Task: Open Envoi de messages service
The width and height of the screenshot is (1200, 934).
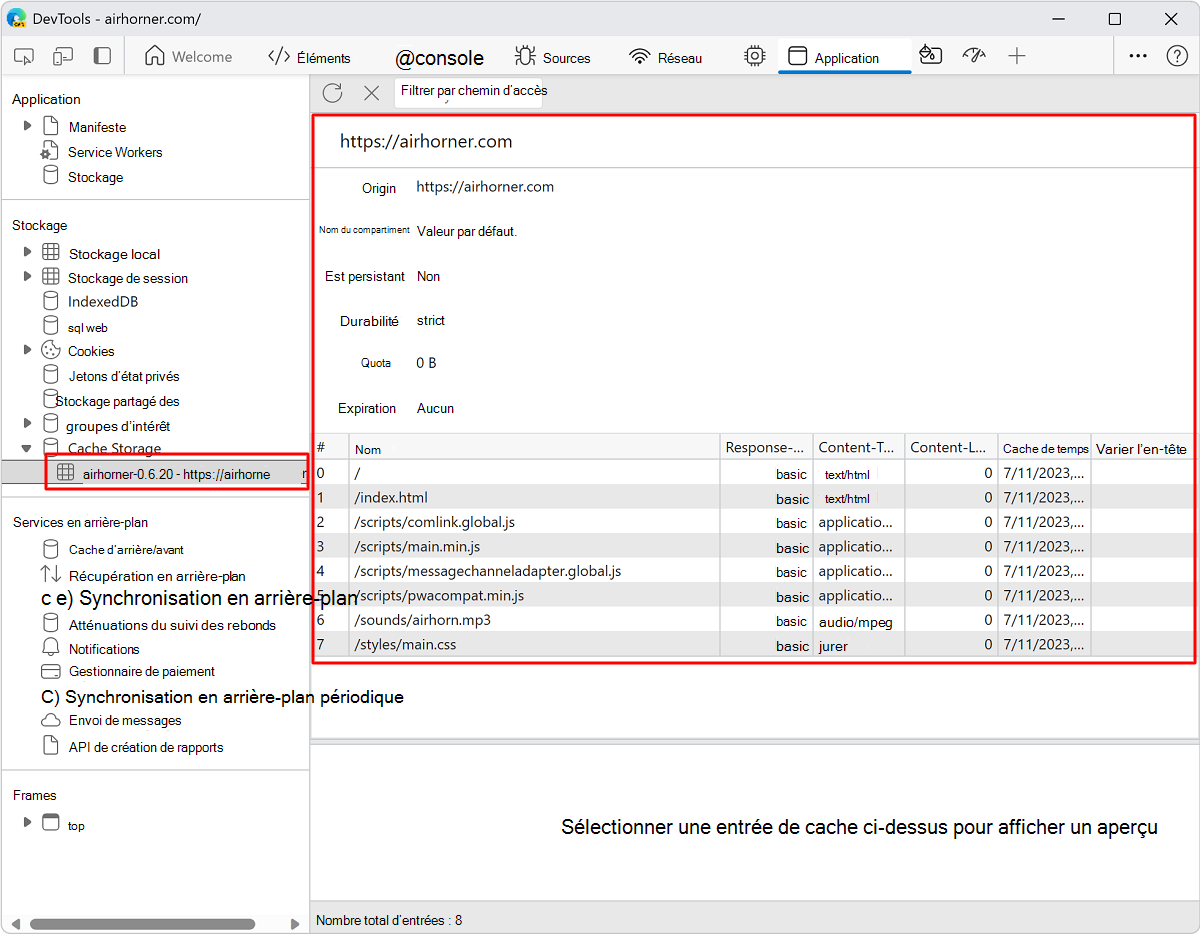Action: pos(125,720)
